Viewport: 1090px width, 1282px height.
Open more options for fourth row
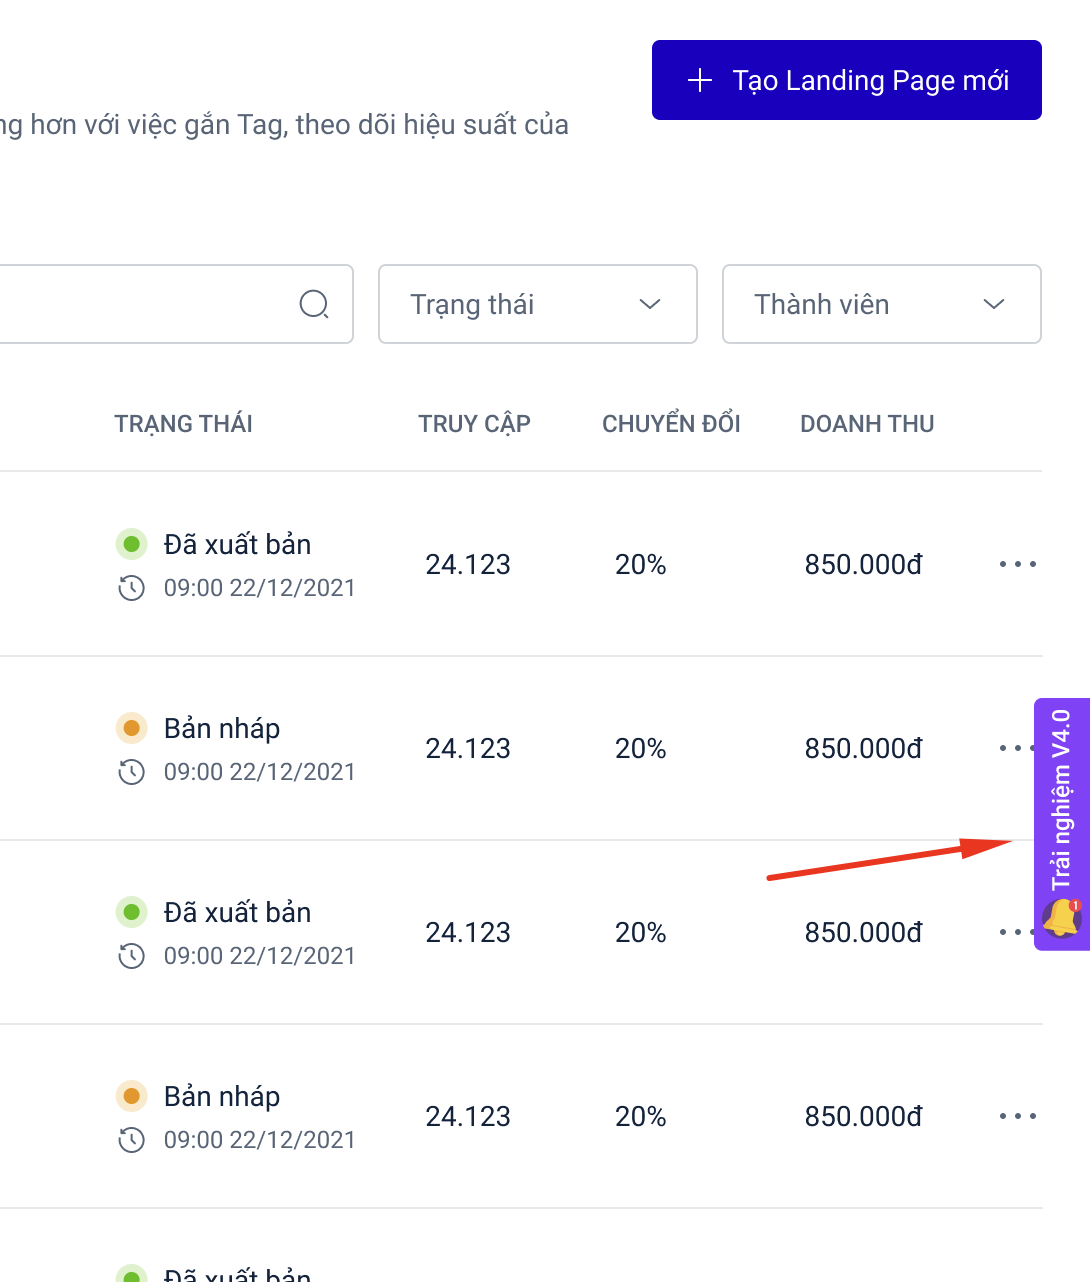pos(1017,1116)
